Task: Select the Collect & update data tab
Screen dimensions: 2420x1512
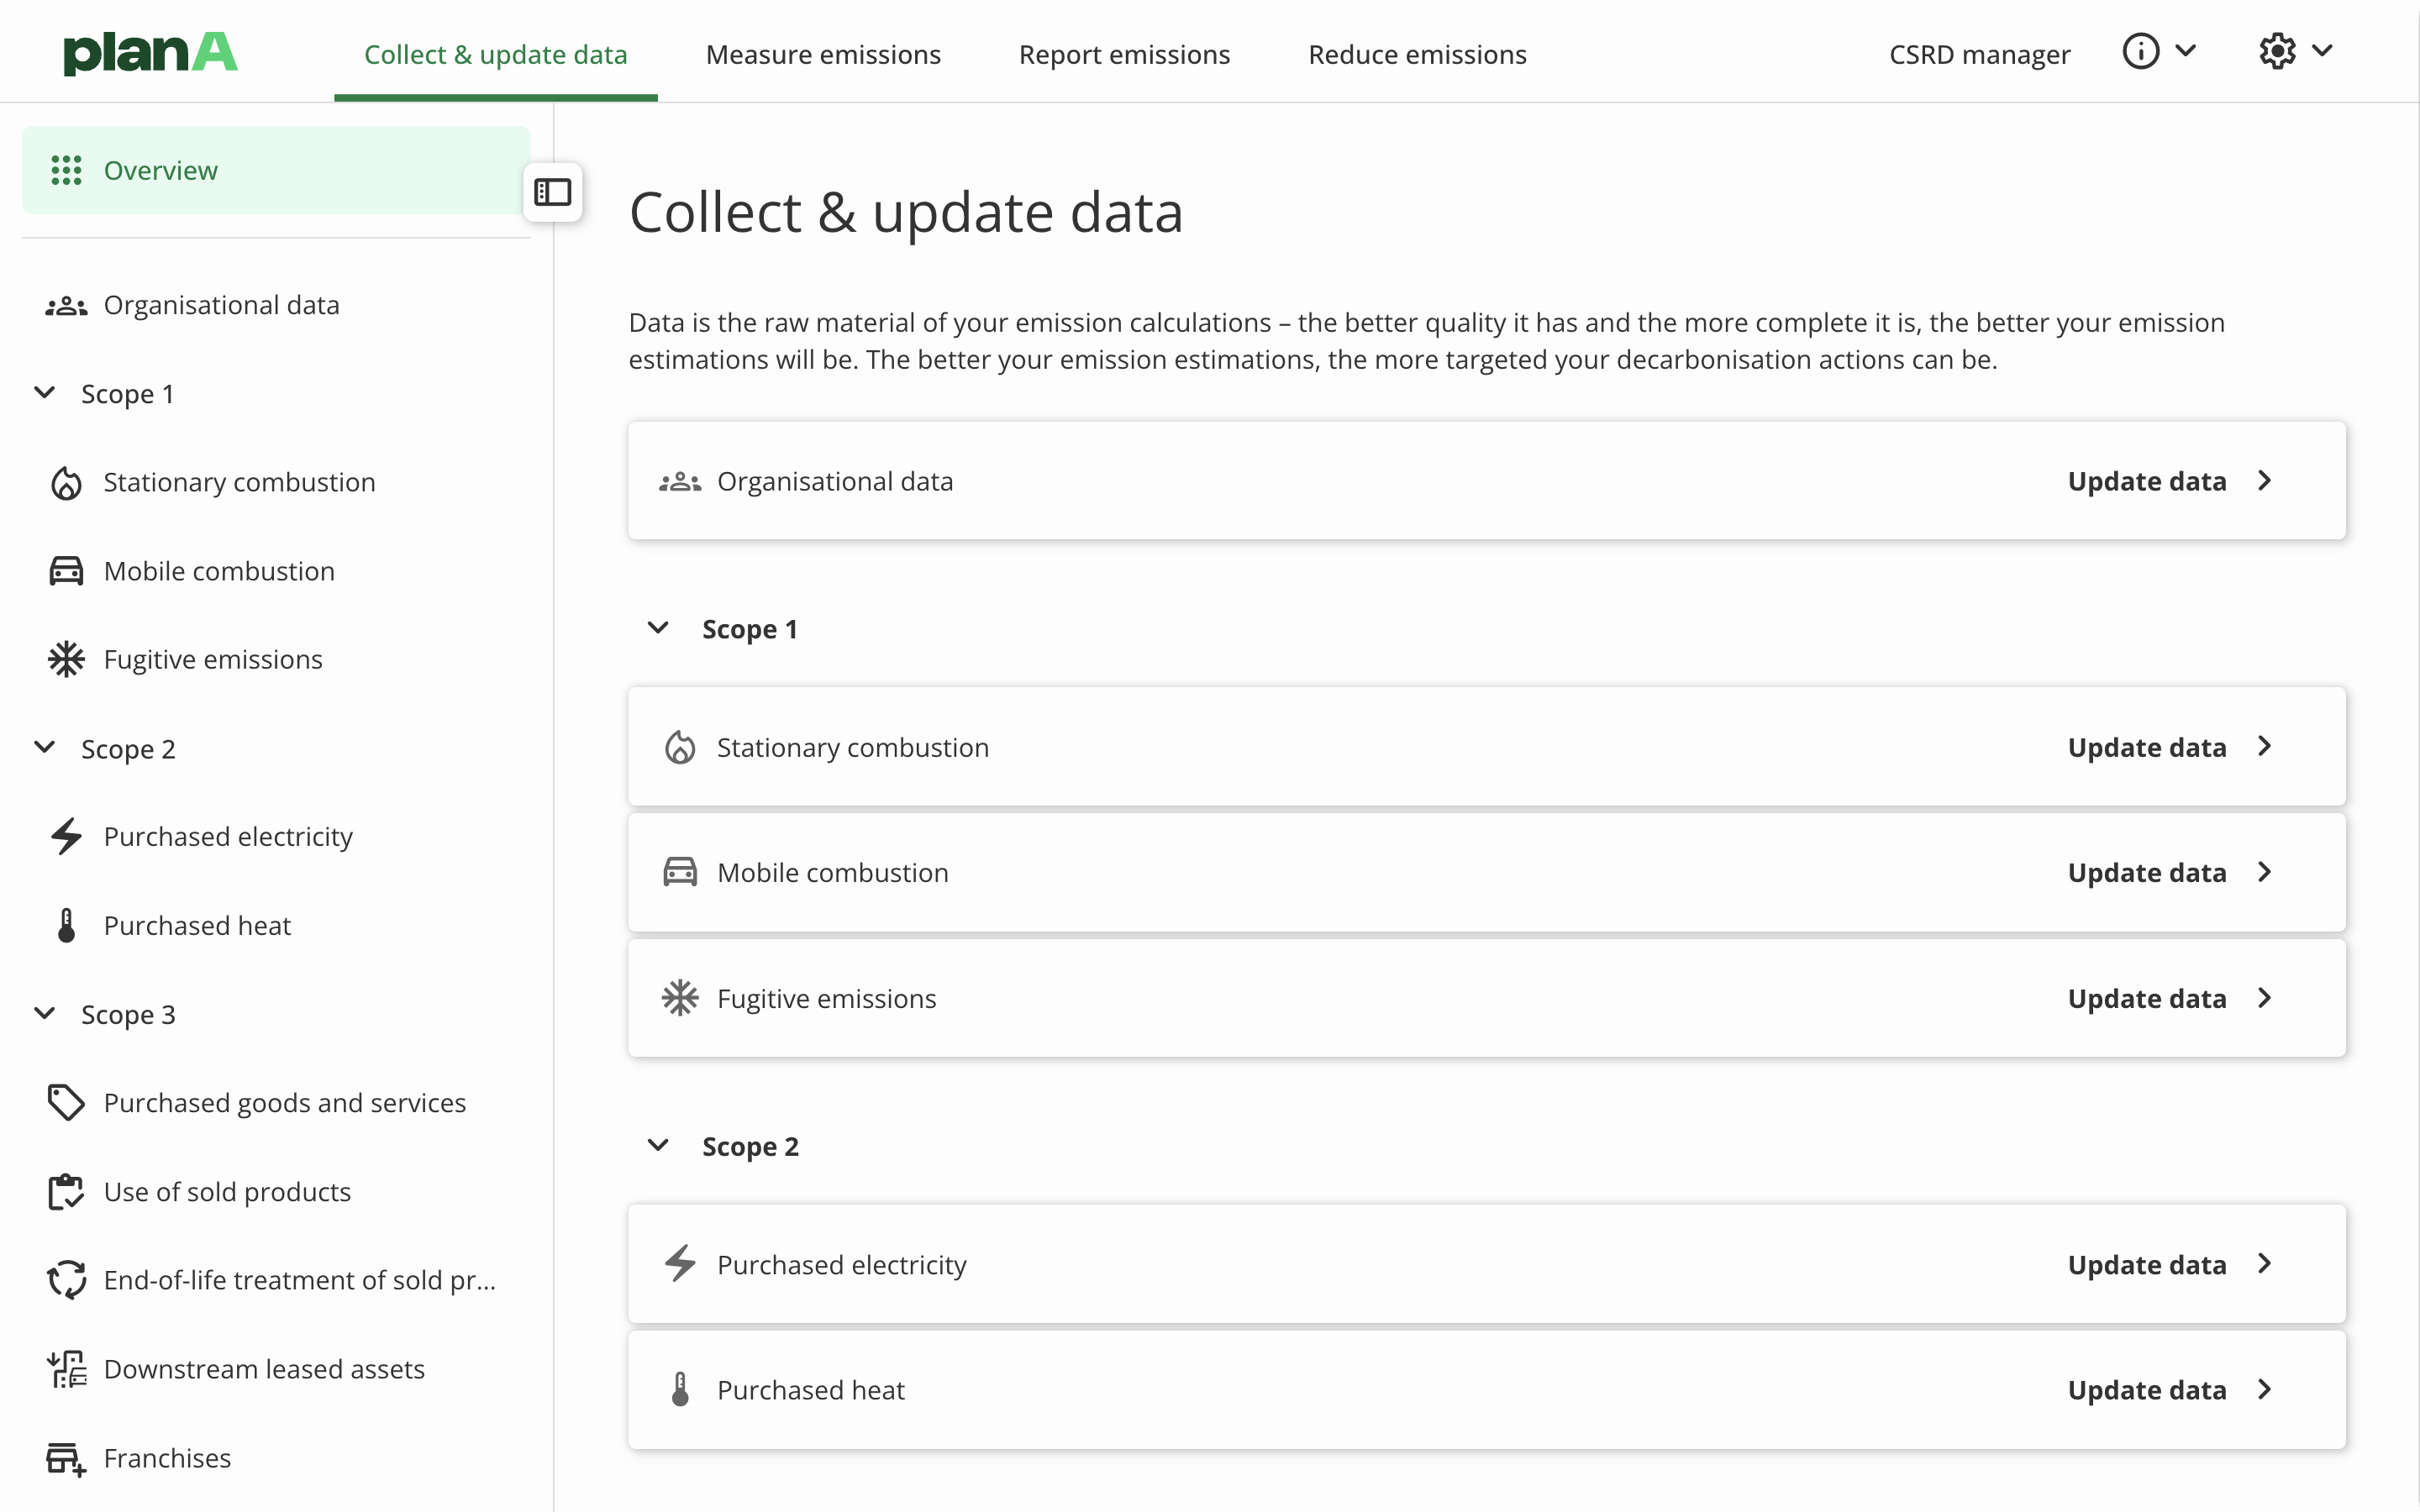Action: coord(495,54)
